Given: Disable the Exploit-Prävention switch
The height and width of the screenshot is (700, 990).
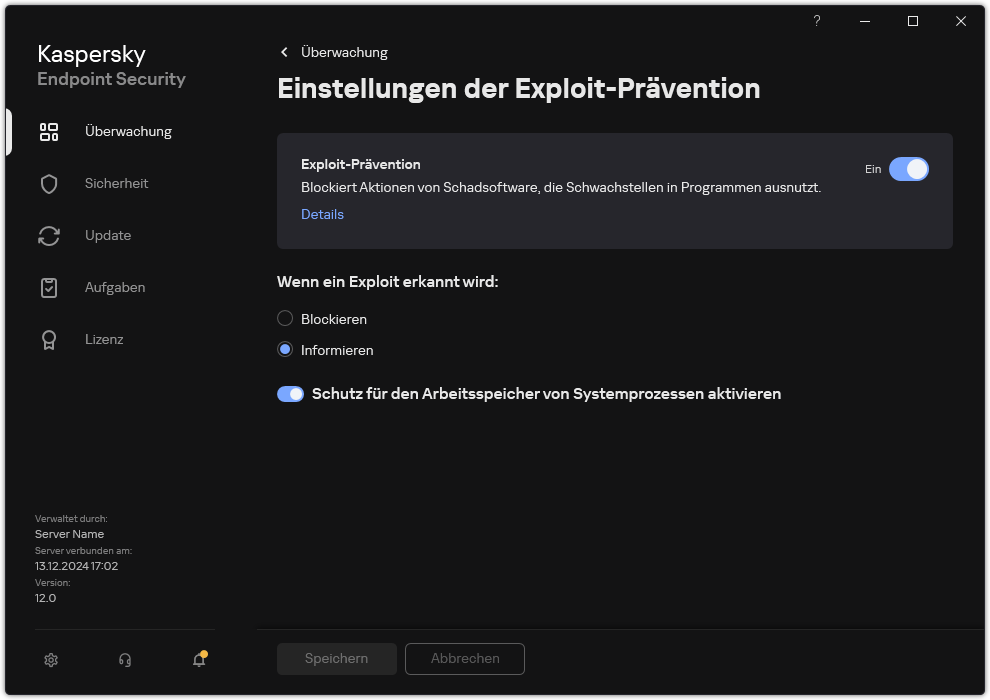Looking at the screenshot, I should coord(909,169).
